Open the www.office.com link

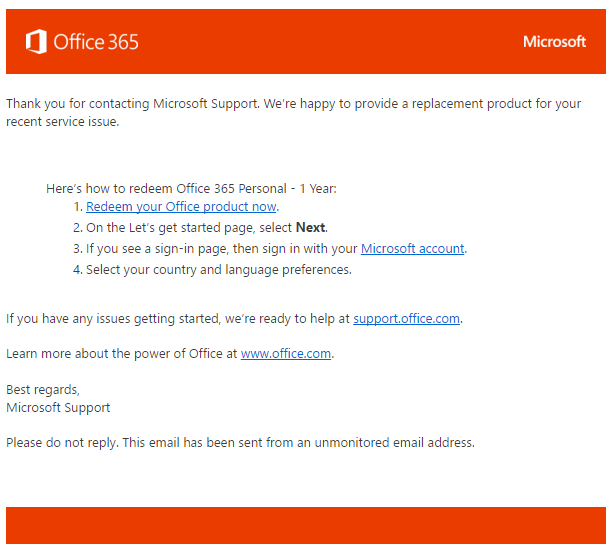(x=286, y=354)
